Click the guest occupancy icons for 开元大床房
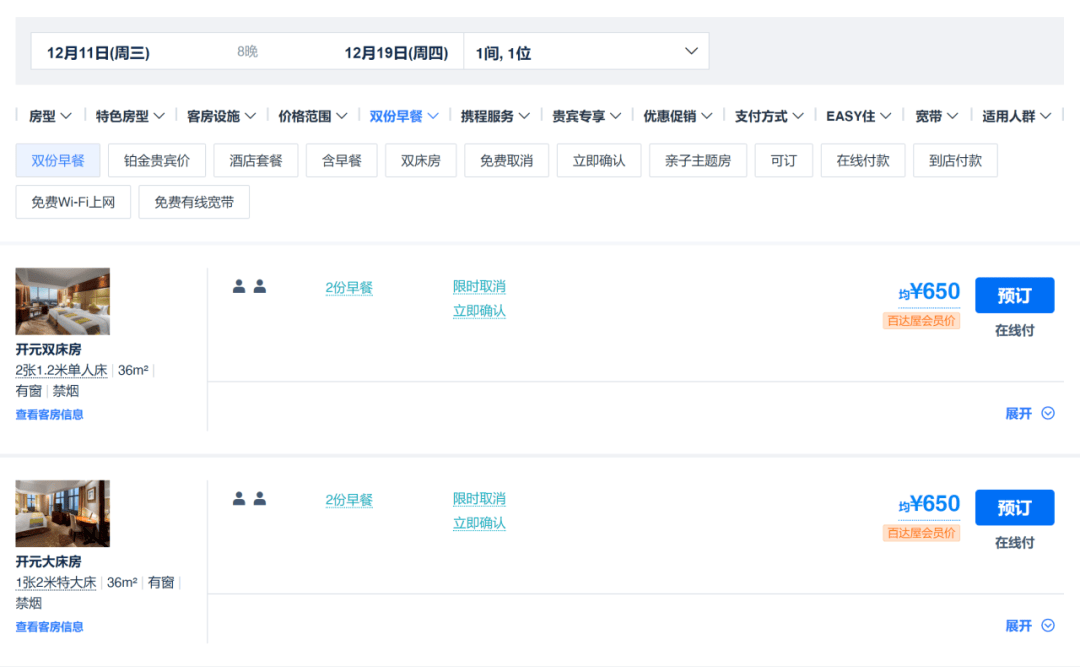 click(248, 498)
